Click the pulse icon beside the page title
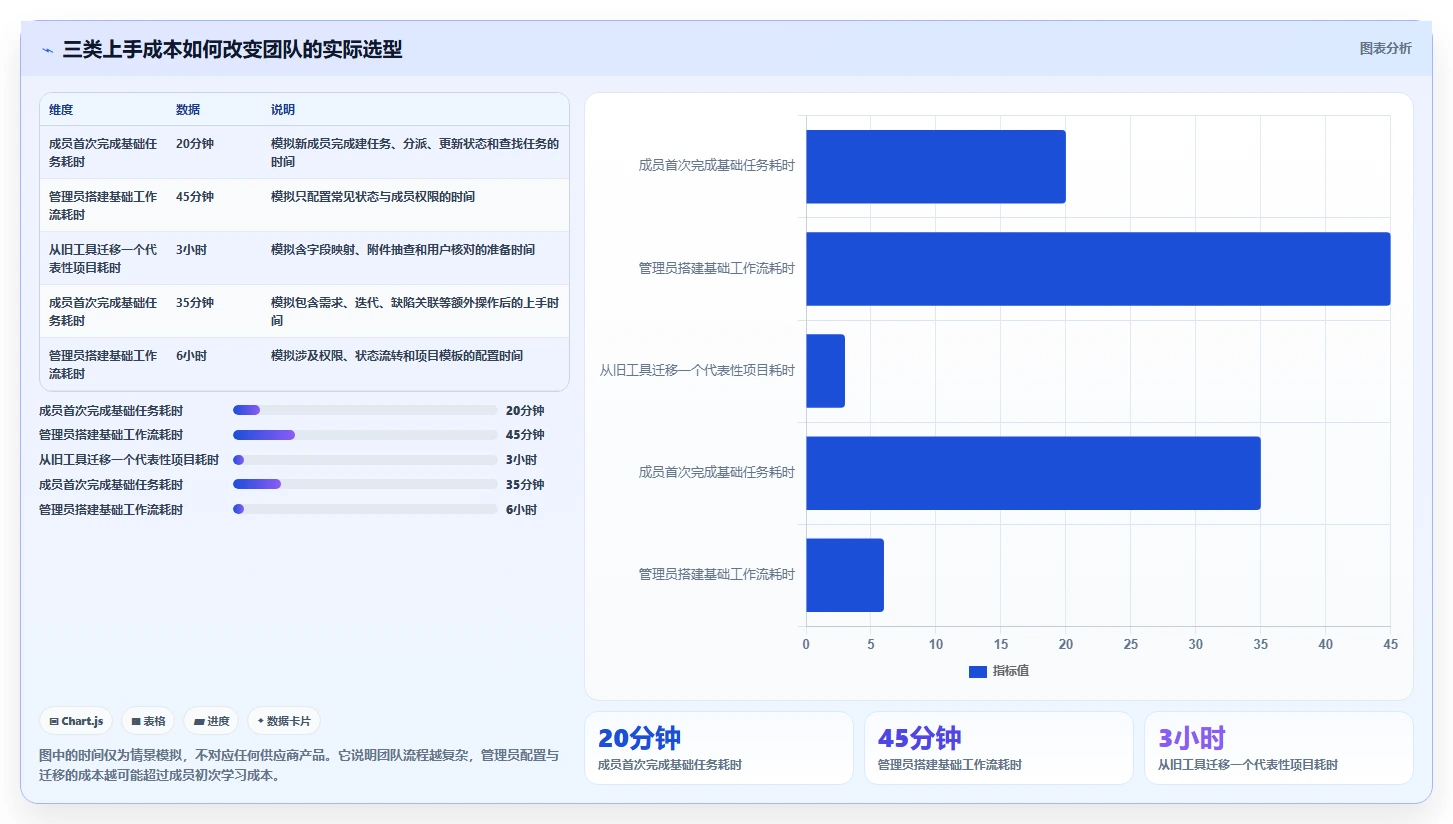This screenshot has width=1453, height=824. (x=47, y=50)
